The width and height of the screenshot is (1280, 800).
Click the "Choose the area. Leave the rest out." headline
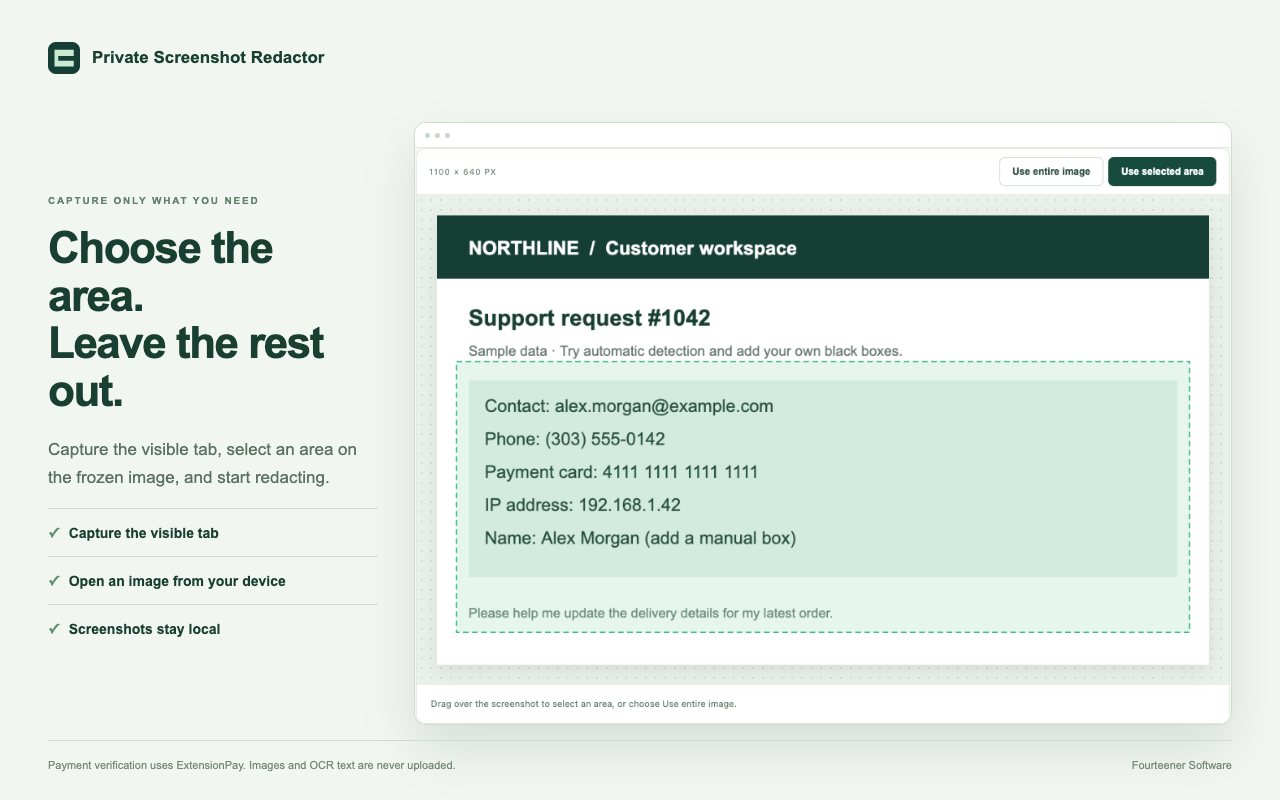187,320
